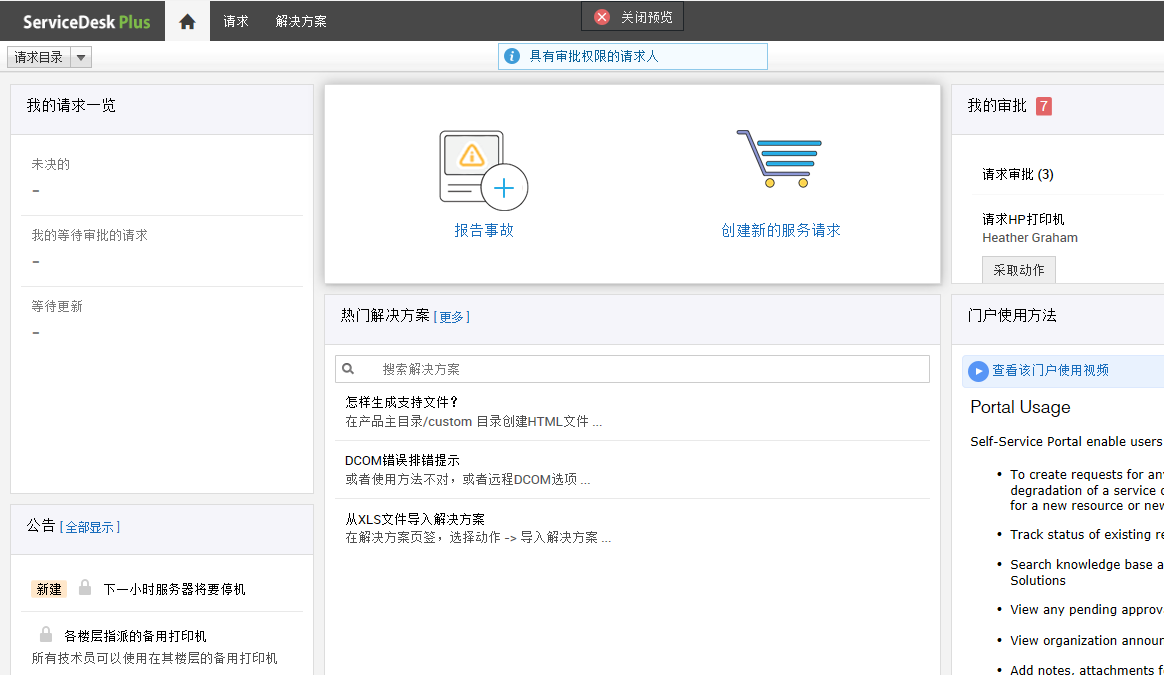Click the 报告事故 link

pyautogui.click(x=484, y=230)
